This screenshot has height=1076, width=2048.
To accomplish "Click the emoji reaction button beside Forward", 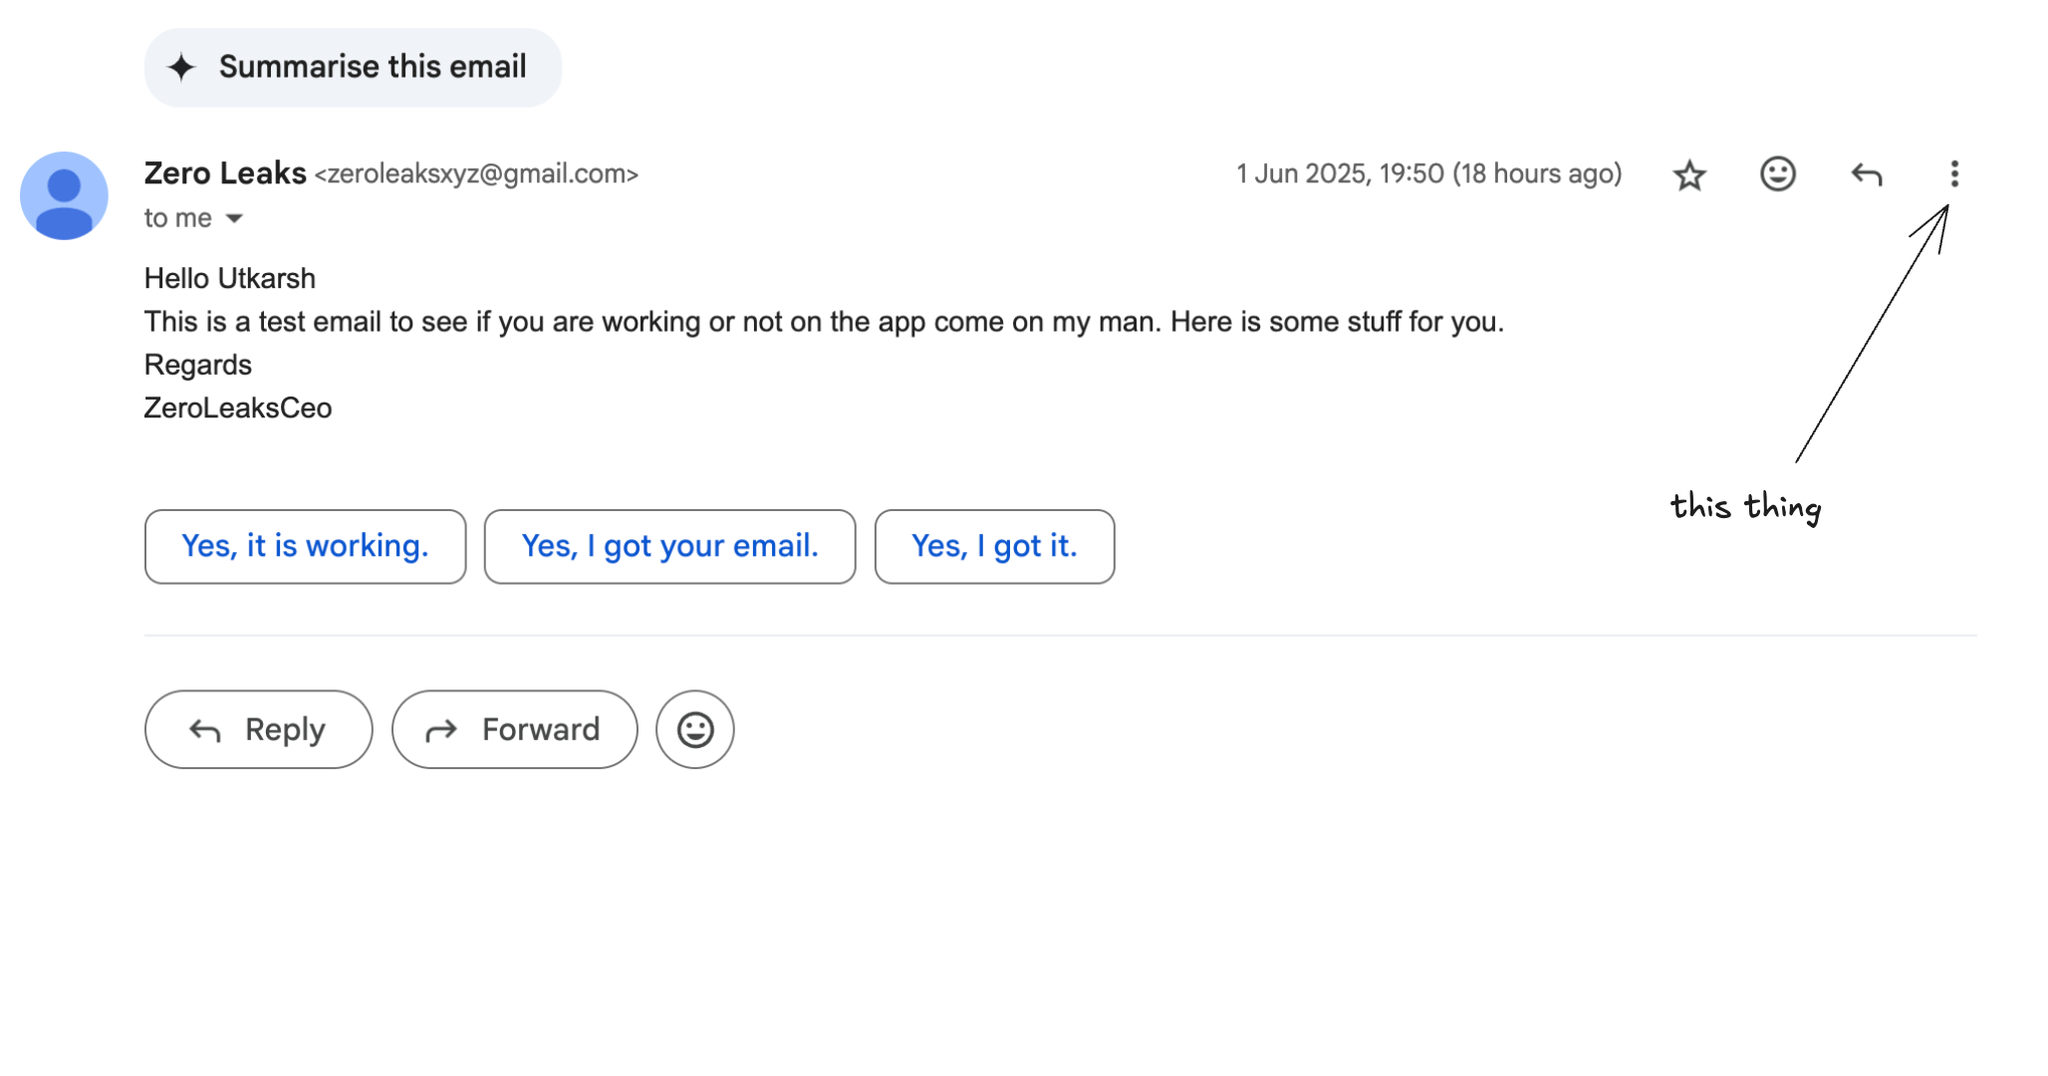I will (x=695, y=729).
